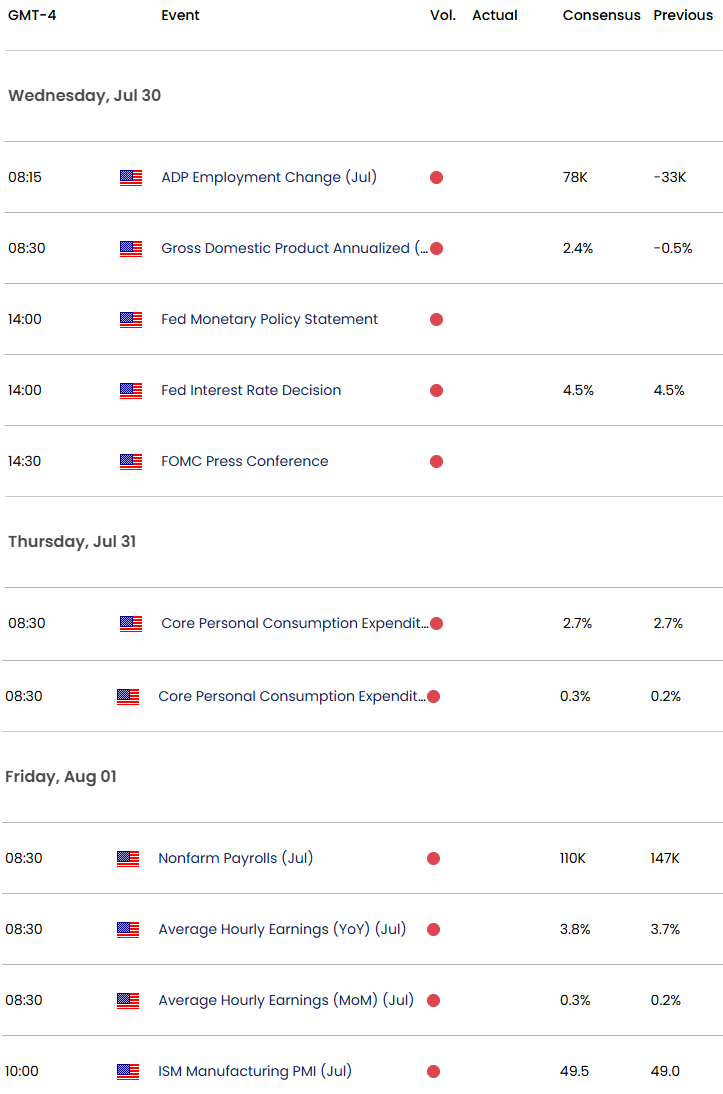723x1094 pixels.
Task: Click the Consensus column header
Action: coord(601,16)
